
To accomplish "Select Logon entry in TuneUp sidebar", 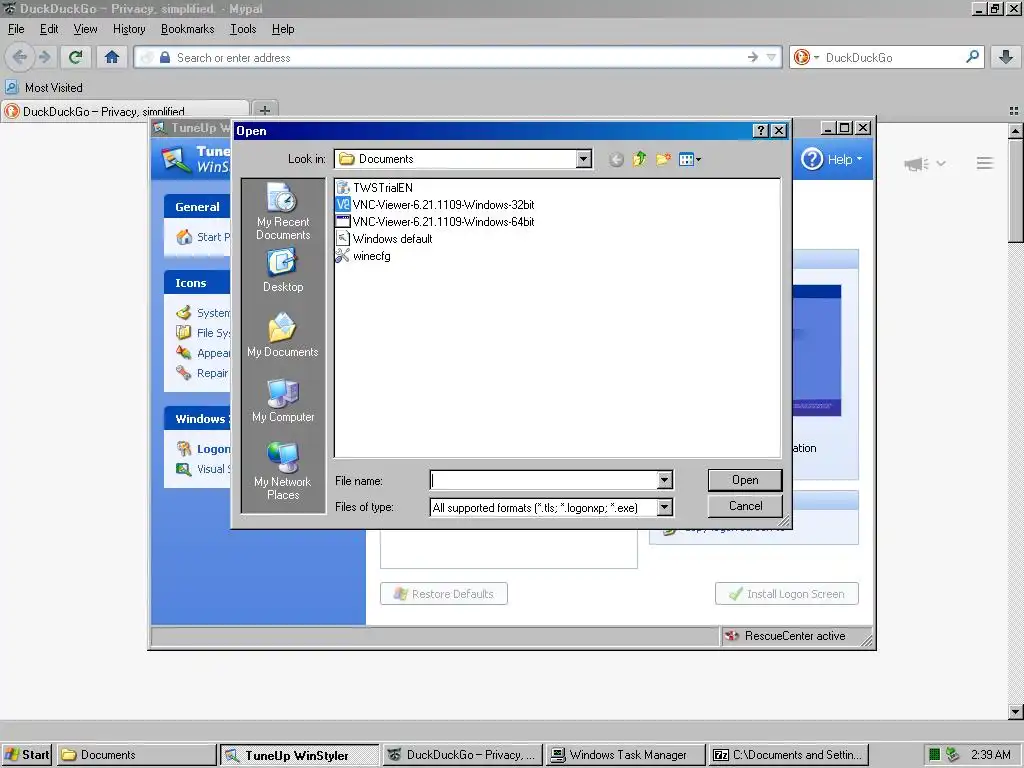I will [x=203, y=449].
